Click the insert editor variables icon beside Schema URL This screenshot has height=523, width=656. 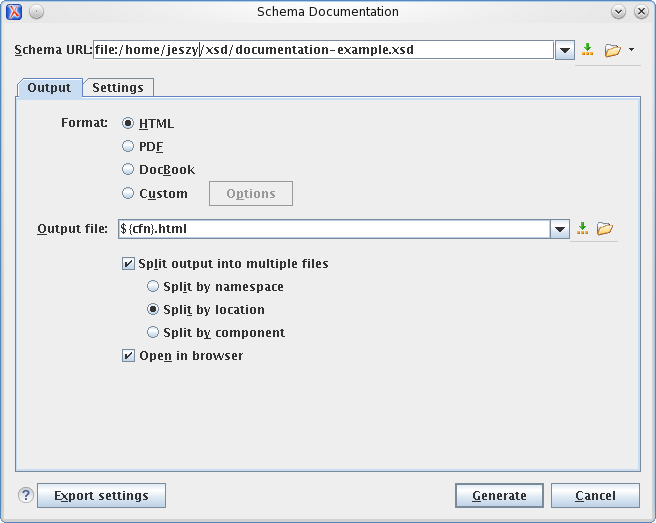(588, 50)
